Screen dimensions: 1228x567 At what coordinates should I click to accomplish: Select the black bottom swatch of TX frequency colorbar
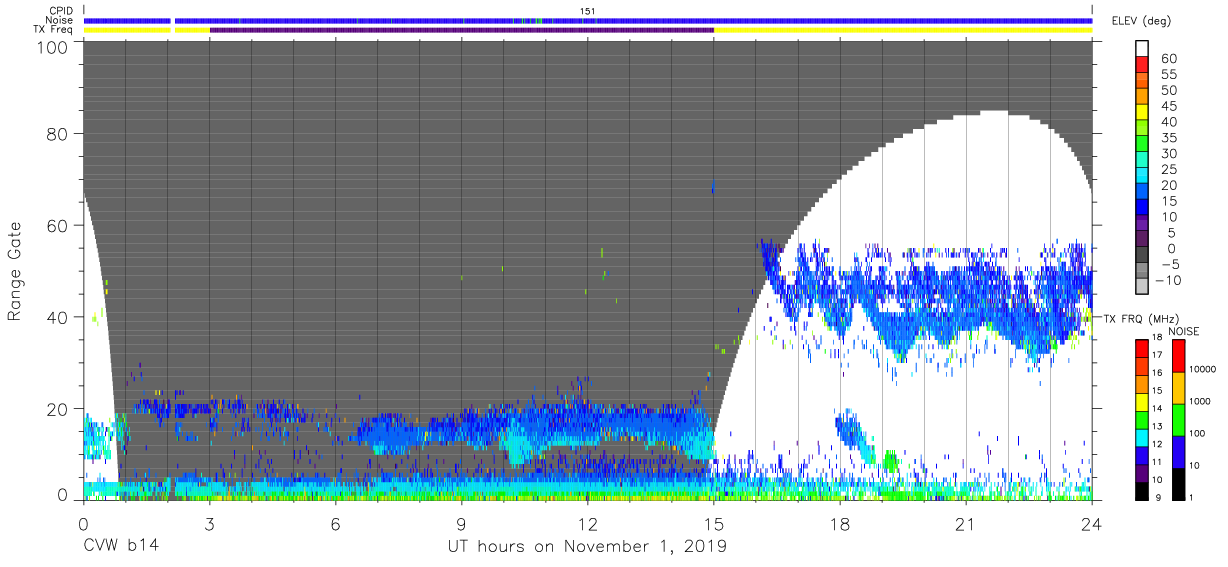[x=1143, y=489]
